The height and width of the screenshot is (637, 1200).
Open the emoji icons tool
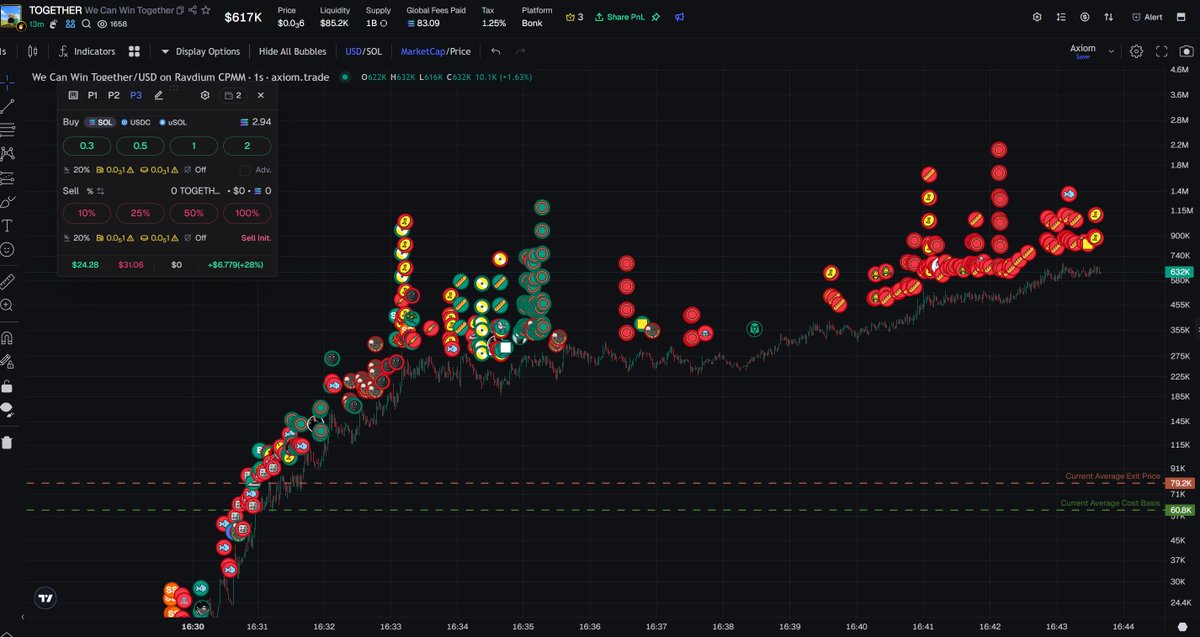[8, 250]
